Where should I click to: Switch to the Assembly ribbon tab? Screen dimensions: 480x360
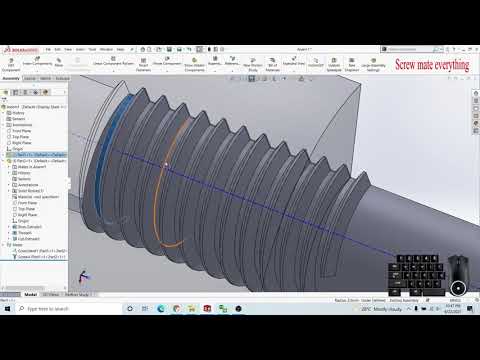point(11,79)
